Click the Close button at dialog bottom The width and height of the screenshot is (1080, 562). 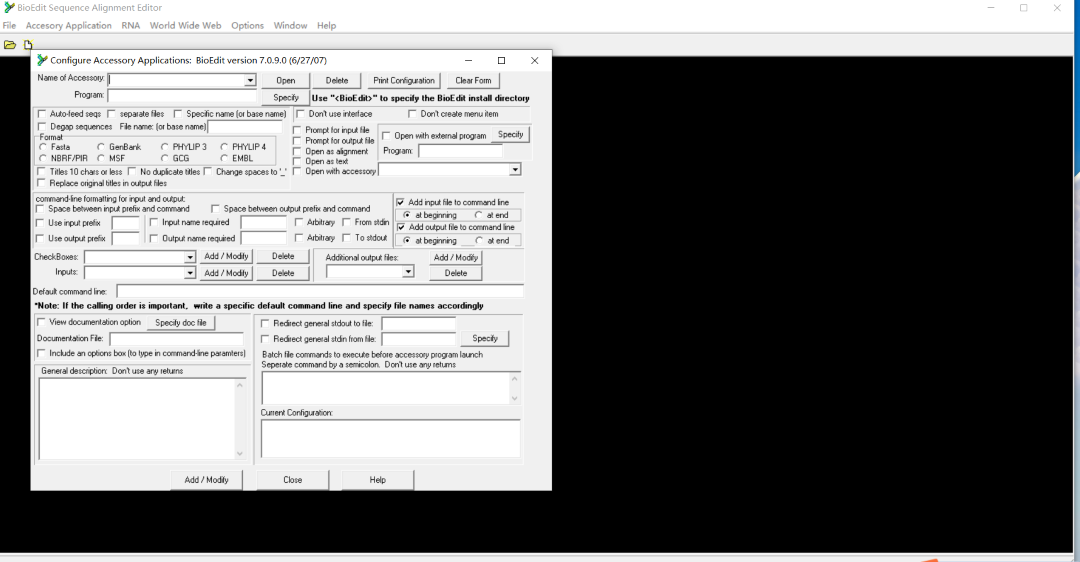click(x=293, y=480)
